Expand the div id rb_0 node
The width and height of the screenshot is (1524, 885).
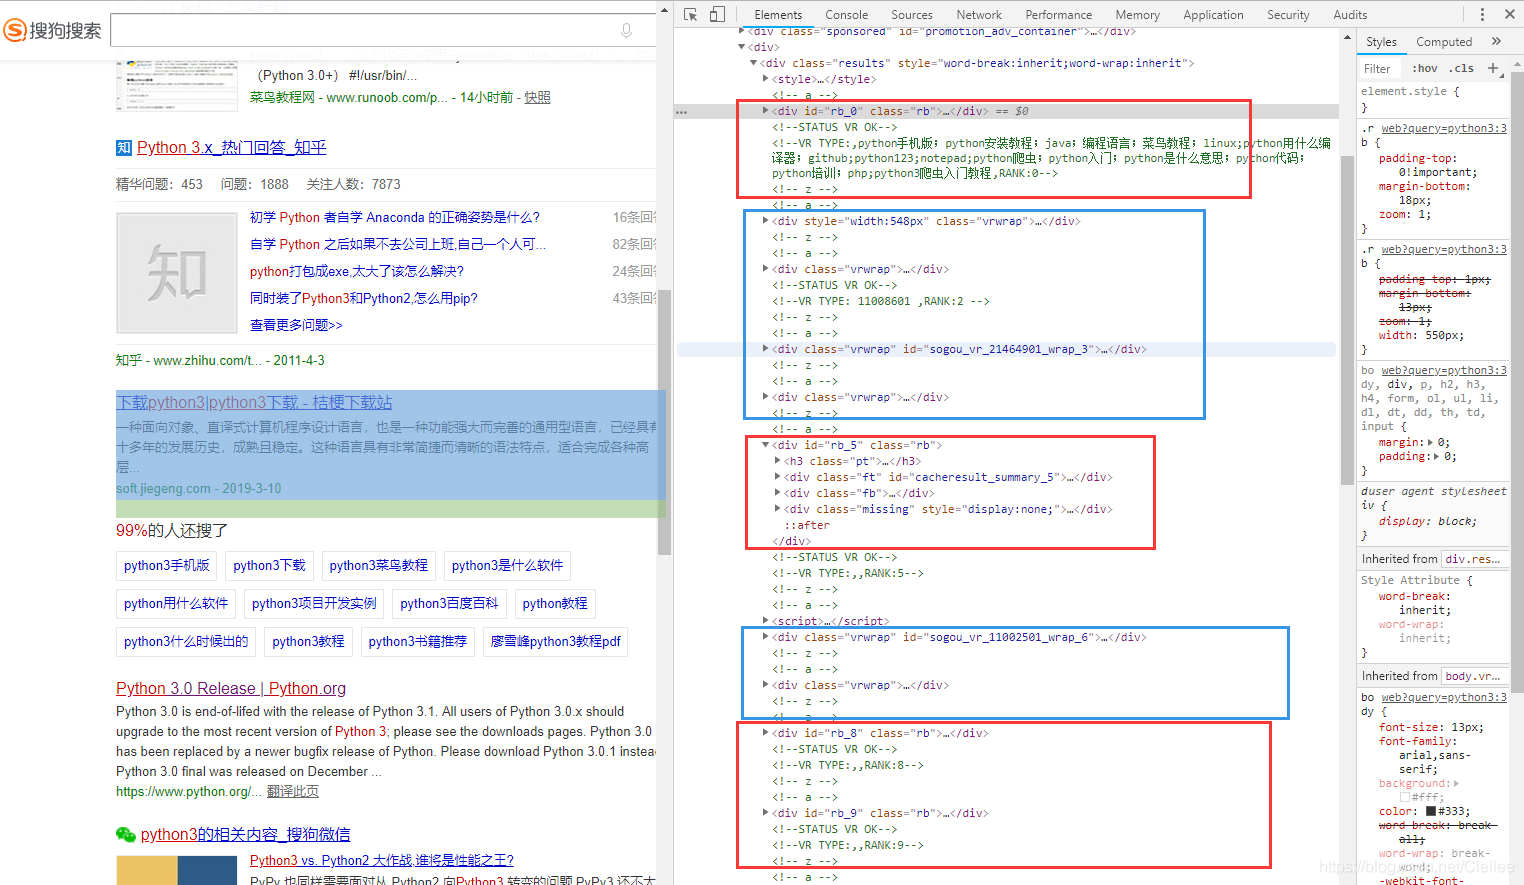765,111
